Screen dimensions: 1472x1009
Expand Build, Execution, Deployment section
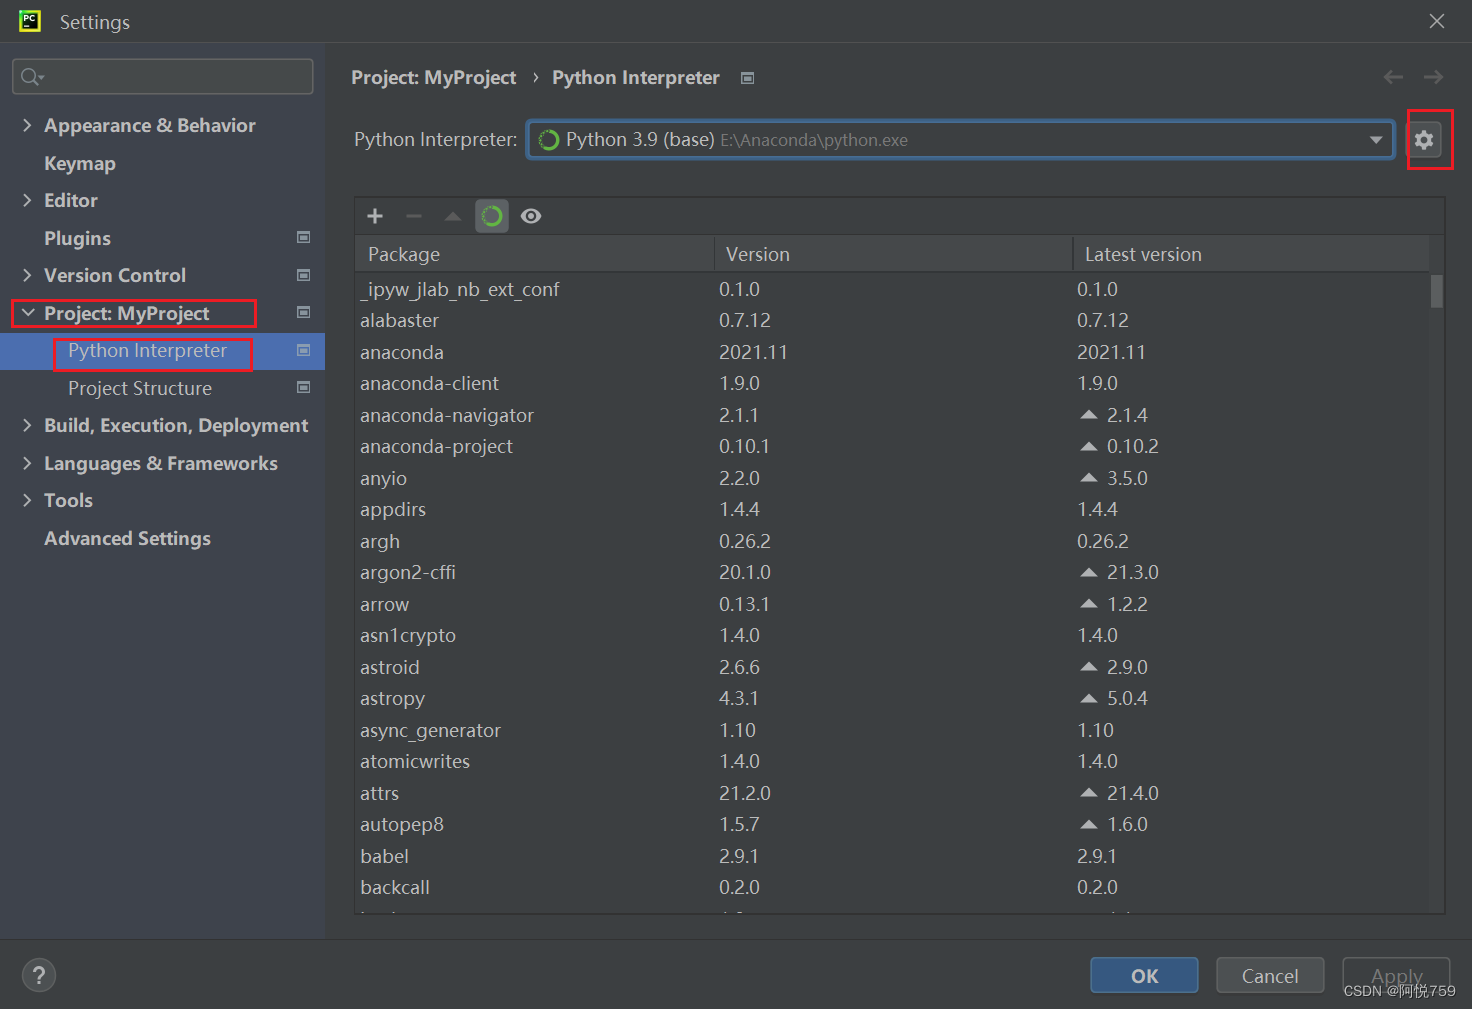tap(27, 425)
